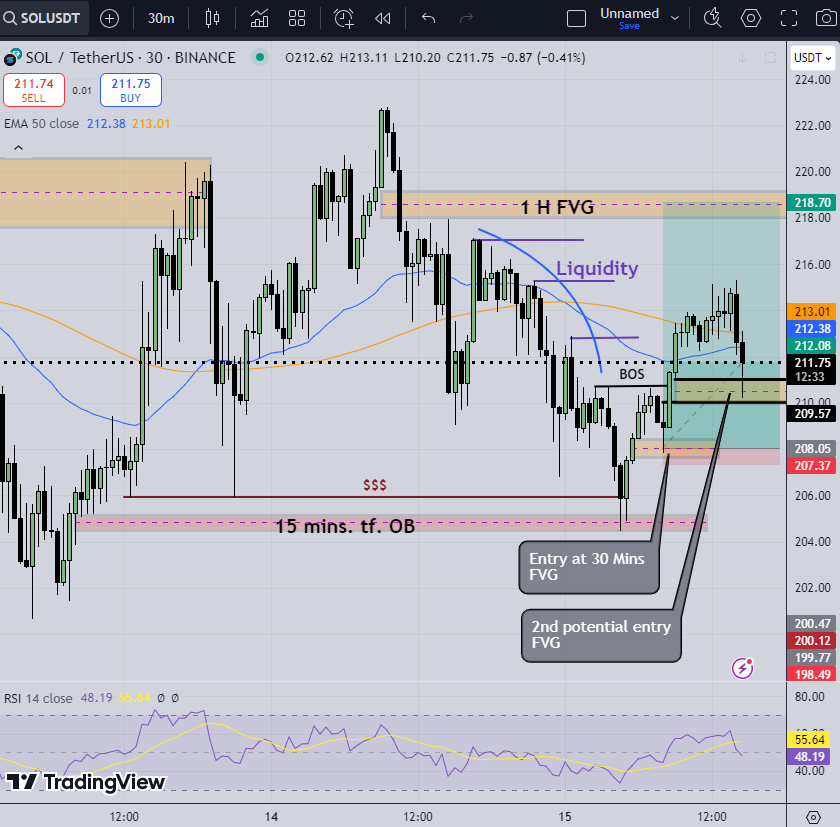The height and width of the screenshot is (827, 840).
Task: Select the chart layout square icon
Action: pos(576,19)
